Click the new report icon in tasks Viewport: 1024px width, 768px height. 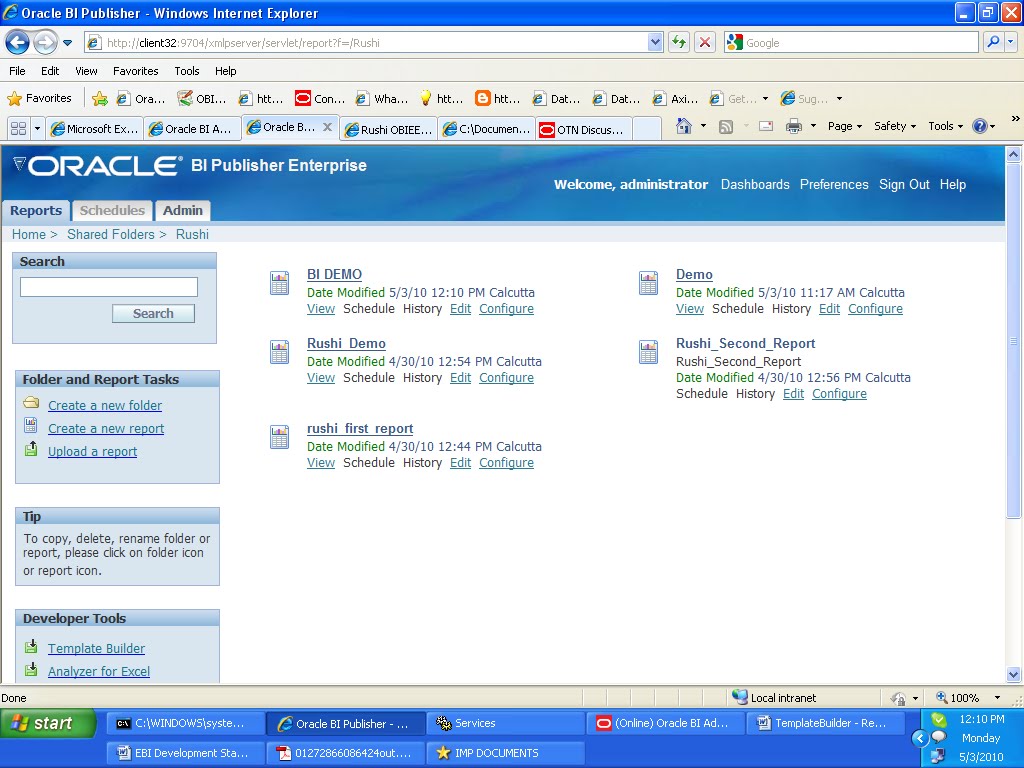point(31,426)
